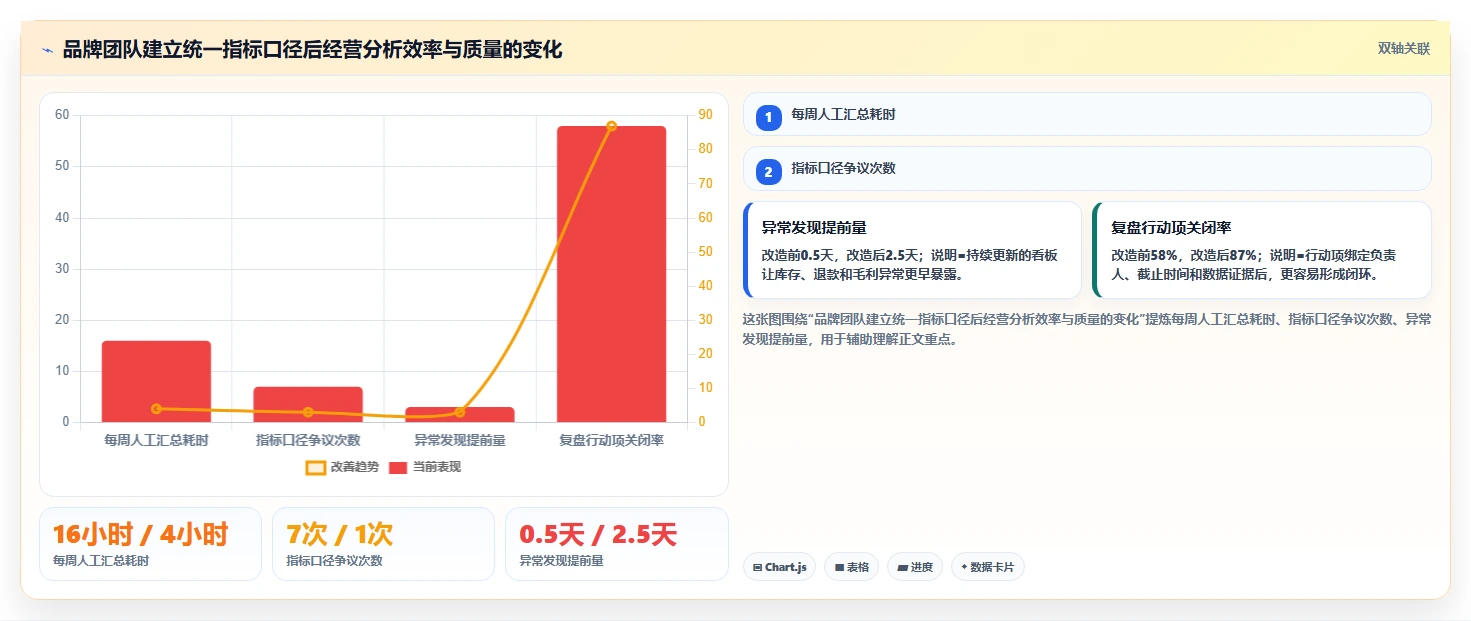
Task: Click the 表格 tag chip
Action: (x=851, y=567)
